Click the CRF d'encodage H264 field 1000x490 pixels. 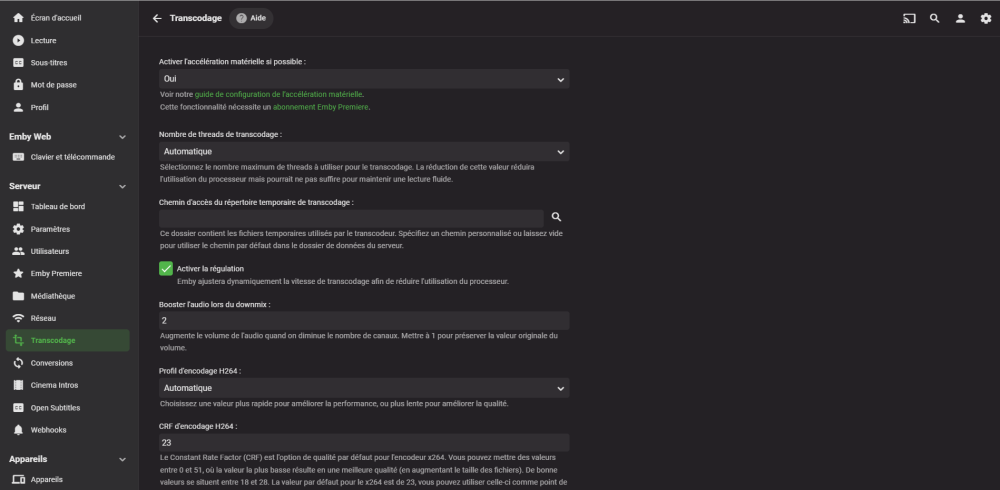(x=364, y=443)
